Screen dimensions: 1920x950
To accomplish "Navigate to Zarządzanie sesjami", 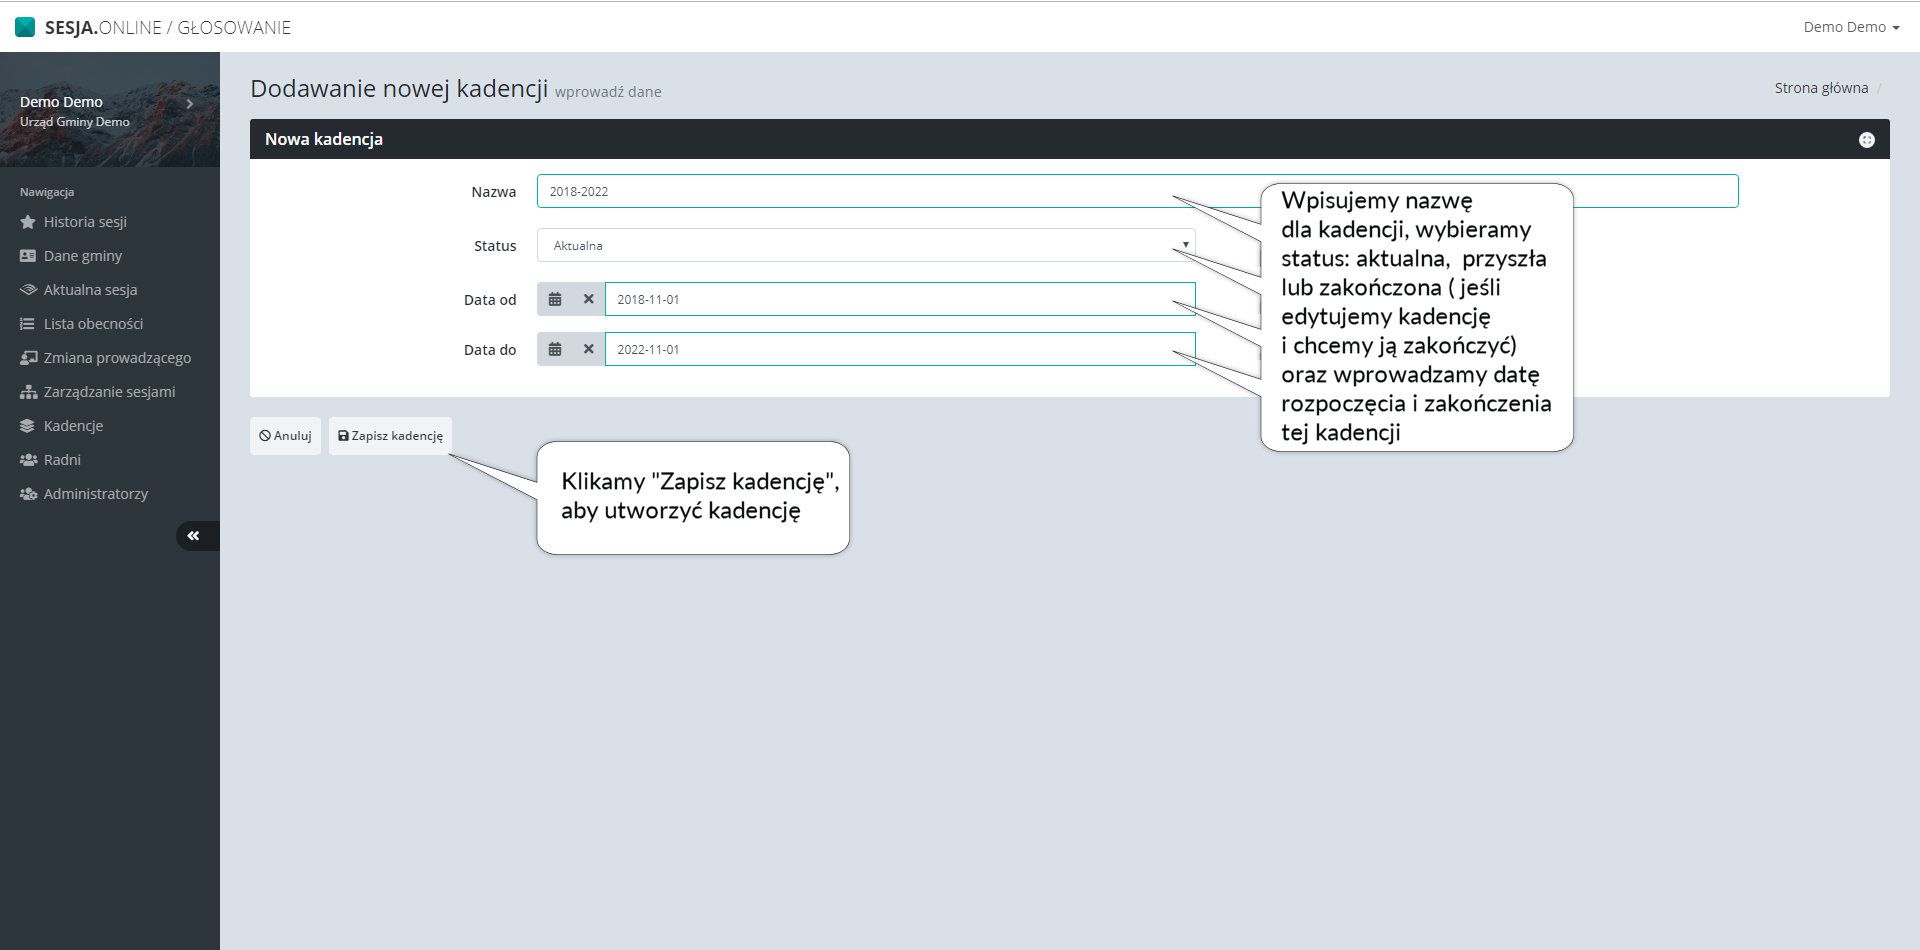I will [109, 392].
